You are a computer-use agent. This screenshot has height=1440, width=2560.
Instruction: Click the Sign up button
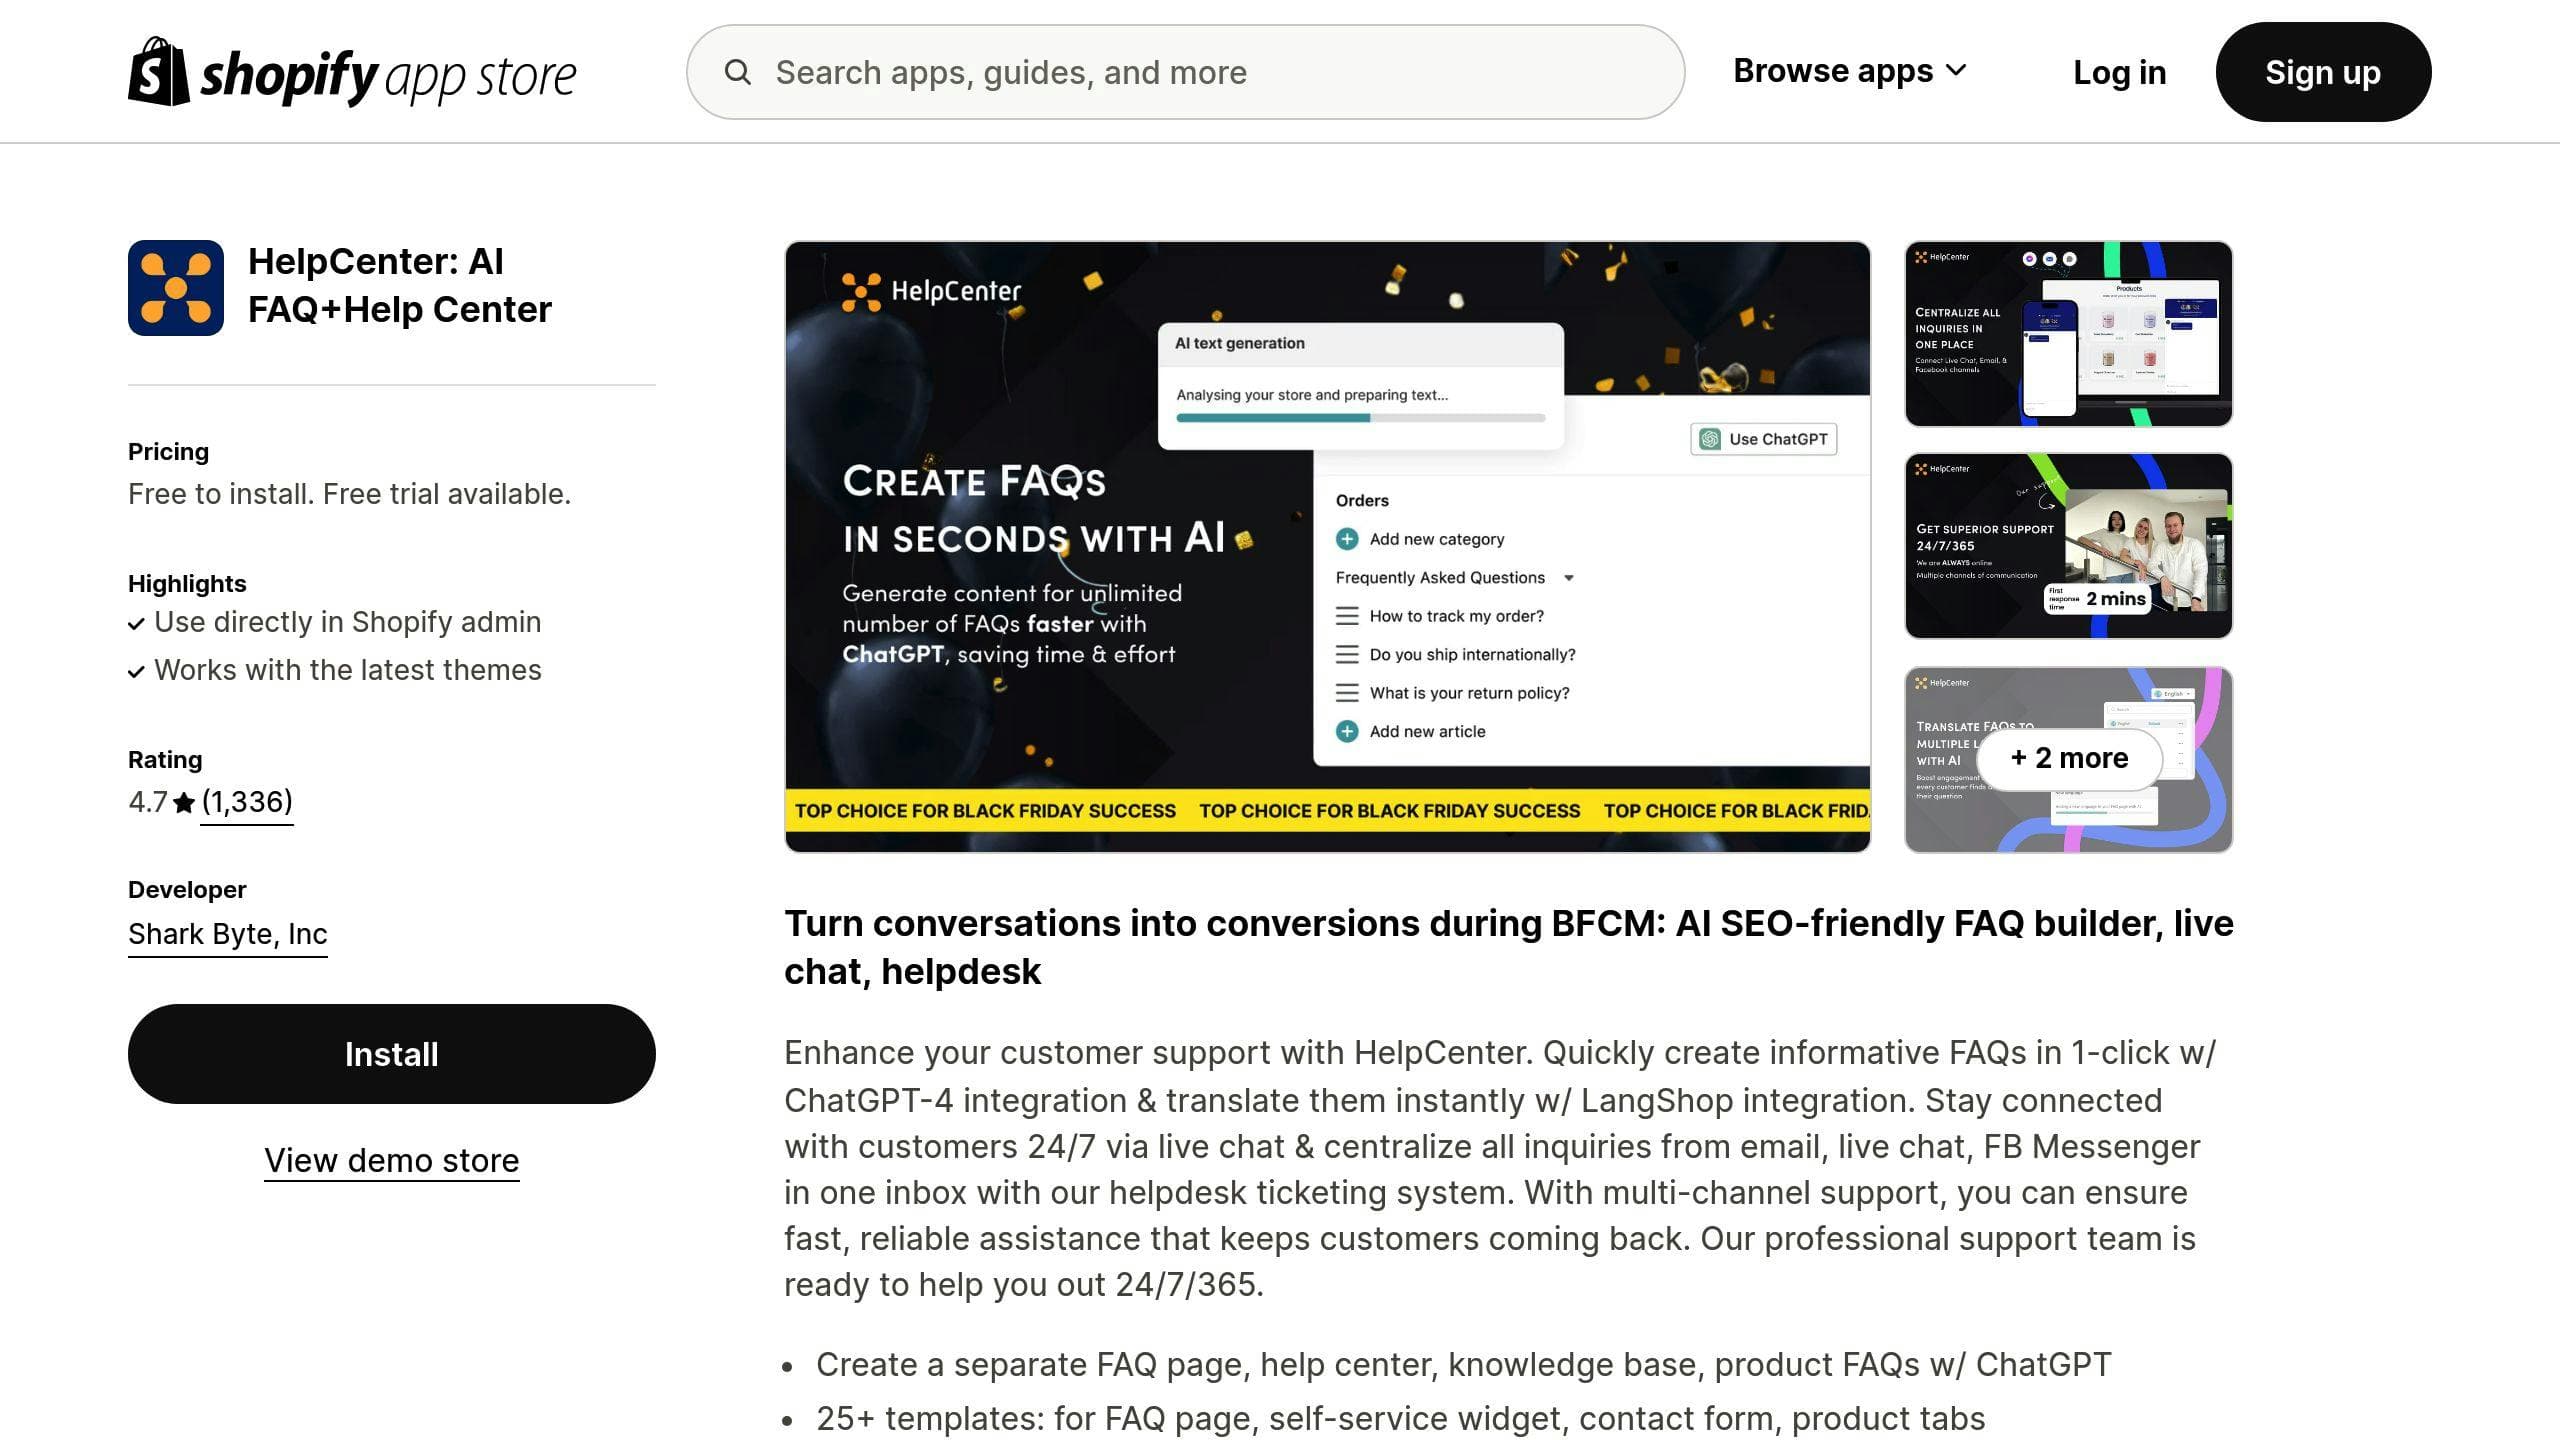coord(2323,72)
